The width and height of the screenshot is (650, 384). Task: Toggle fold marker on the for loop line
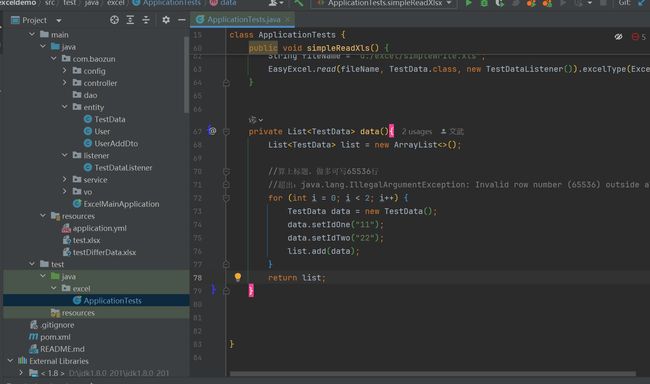226,198
